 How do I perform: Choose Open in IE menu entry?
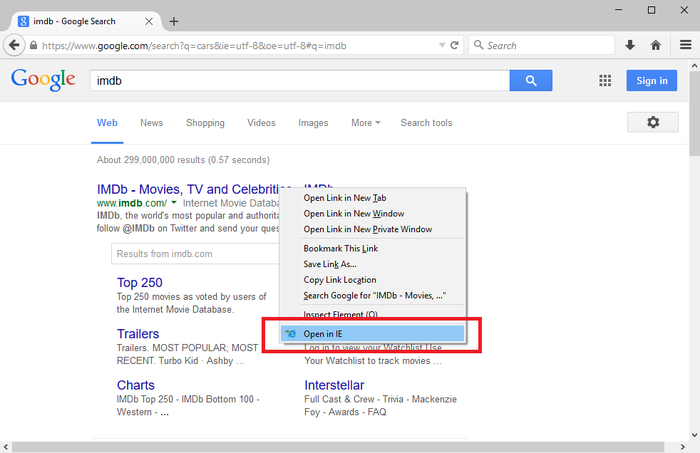click(x=373, y=334)
